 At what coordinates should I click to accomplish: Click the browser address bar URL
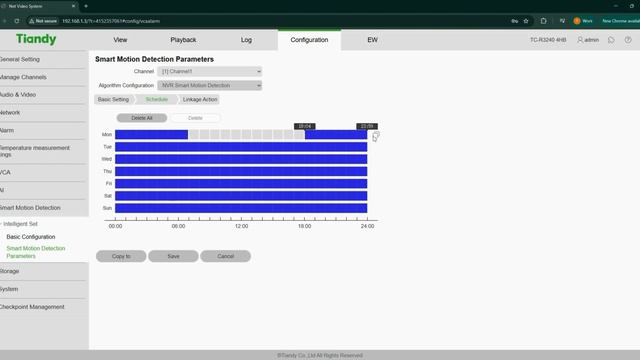[x=111, y=21]
